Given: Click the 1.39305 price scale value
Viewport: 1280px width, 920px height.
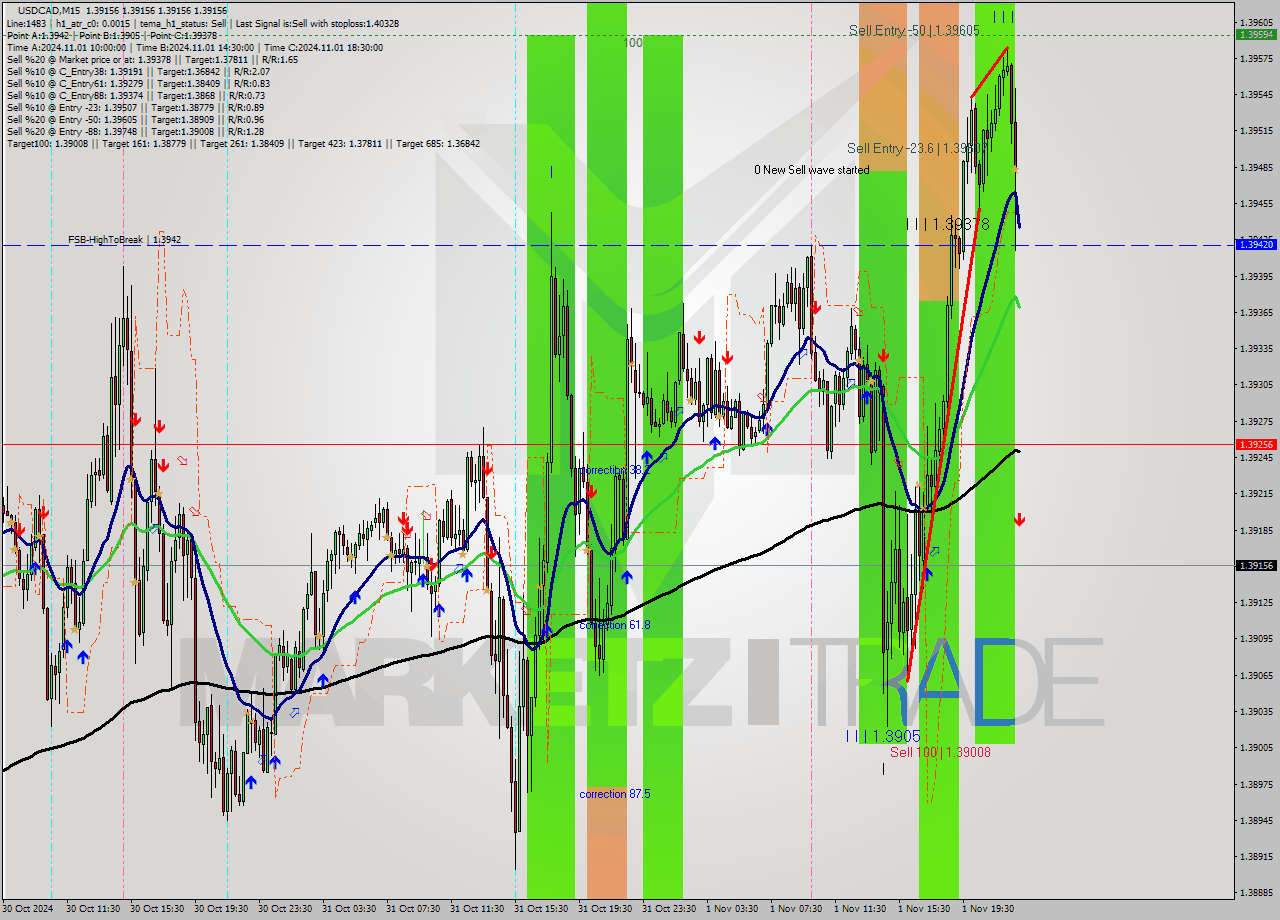Looking at the screenshot, I should 1256,385.
